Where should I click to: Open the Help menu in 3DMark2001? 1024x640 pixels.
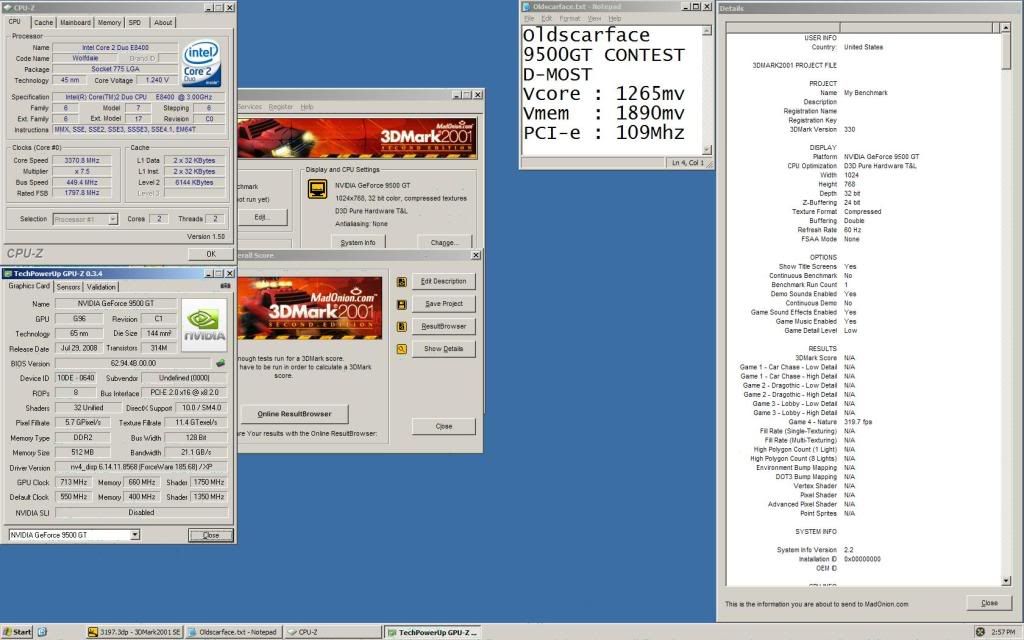(x=307, y=107)
